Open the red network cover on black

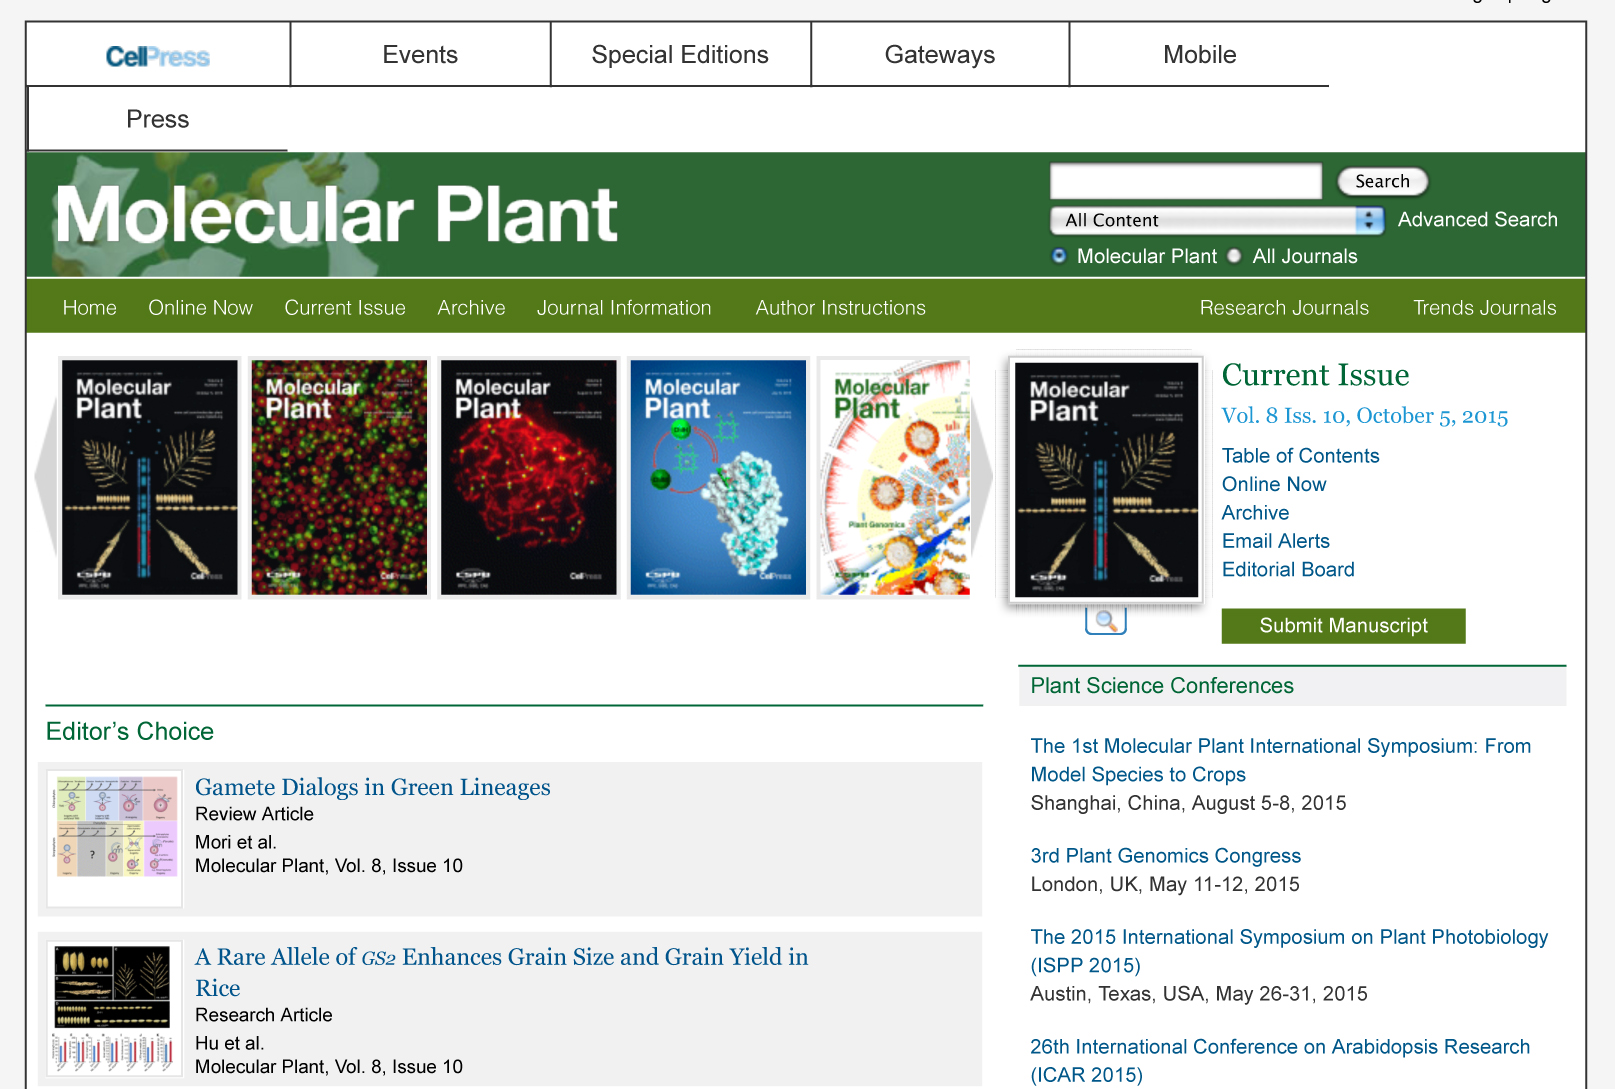tap(529, 477)
